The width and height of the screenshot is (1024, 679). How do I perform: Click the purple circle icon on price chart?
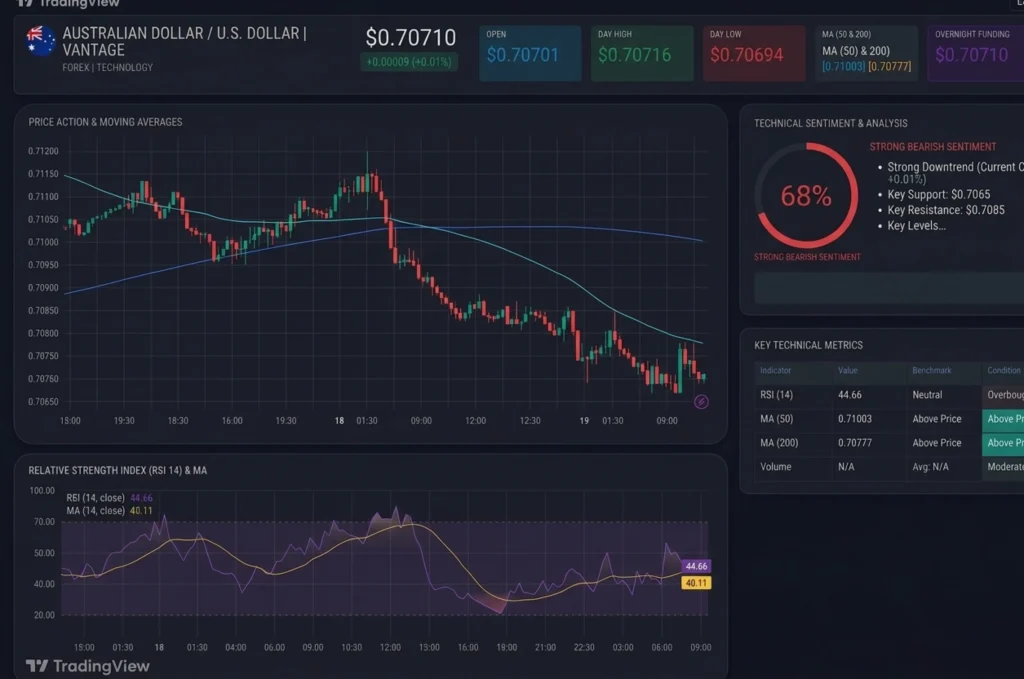tap(701, 402)
